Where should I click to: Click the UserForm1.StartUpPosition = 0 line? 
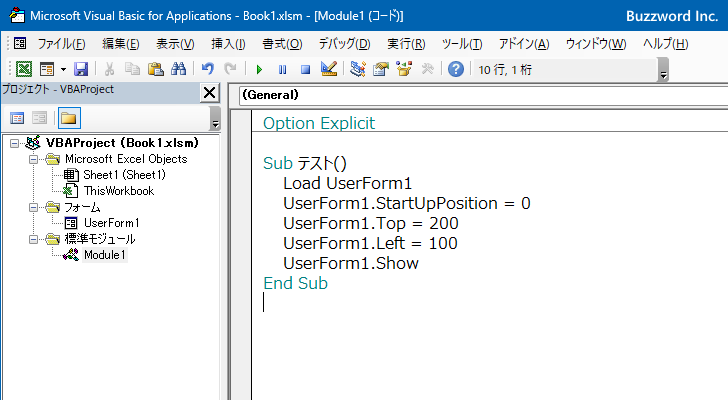click(407, 203)
